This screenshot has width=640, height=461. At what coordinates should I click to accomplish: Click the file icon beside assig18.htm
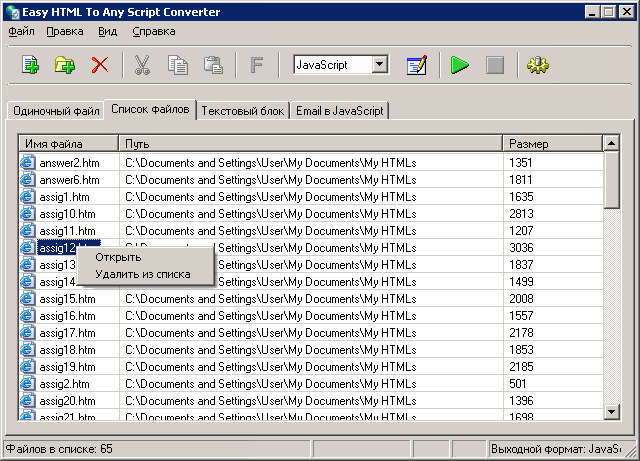(x=27, y=350)
